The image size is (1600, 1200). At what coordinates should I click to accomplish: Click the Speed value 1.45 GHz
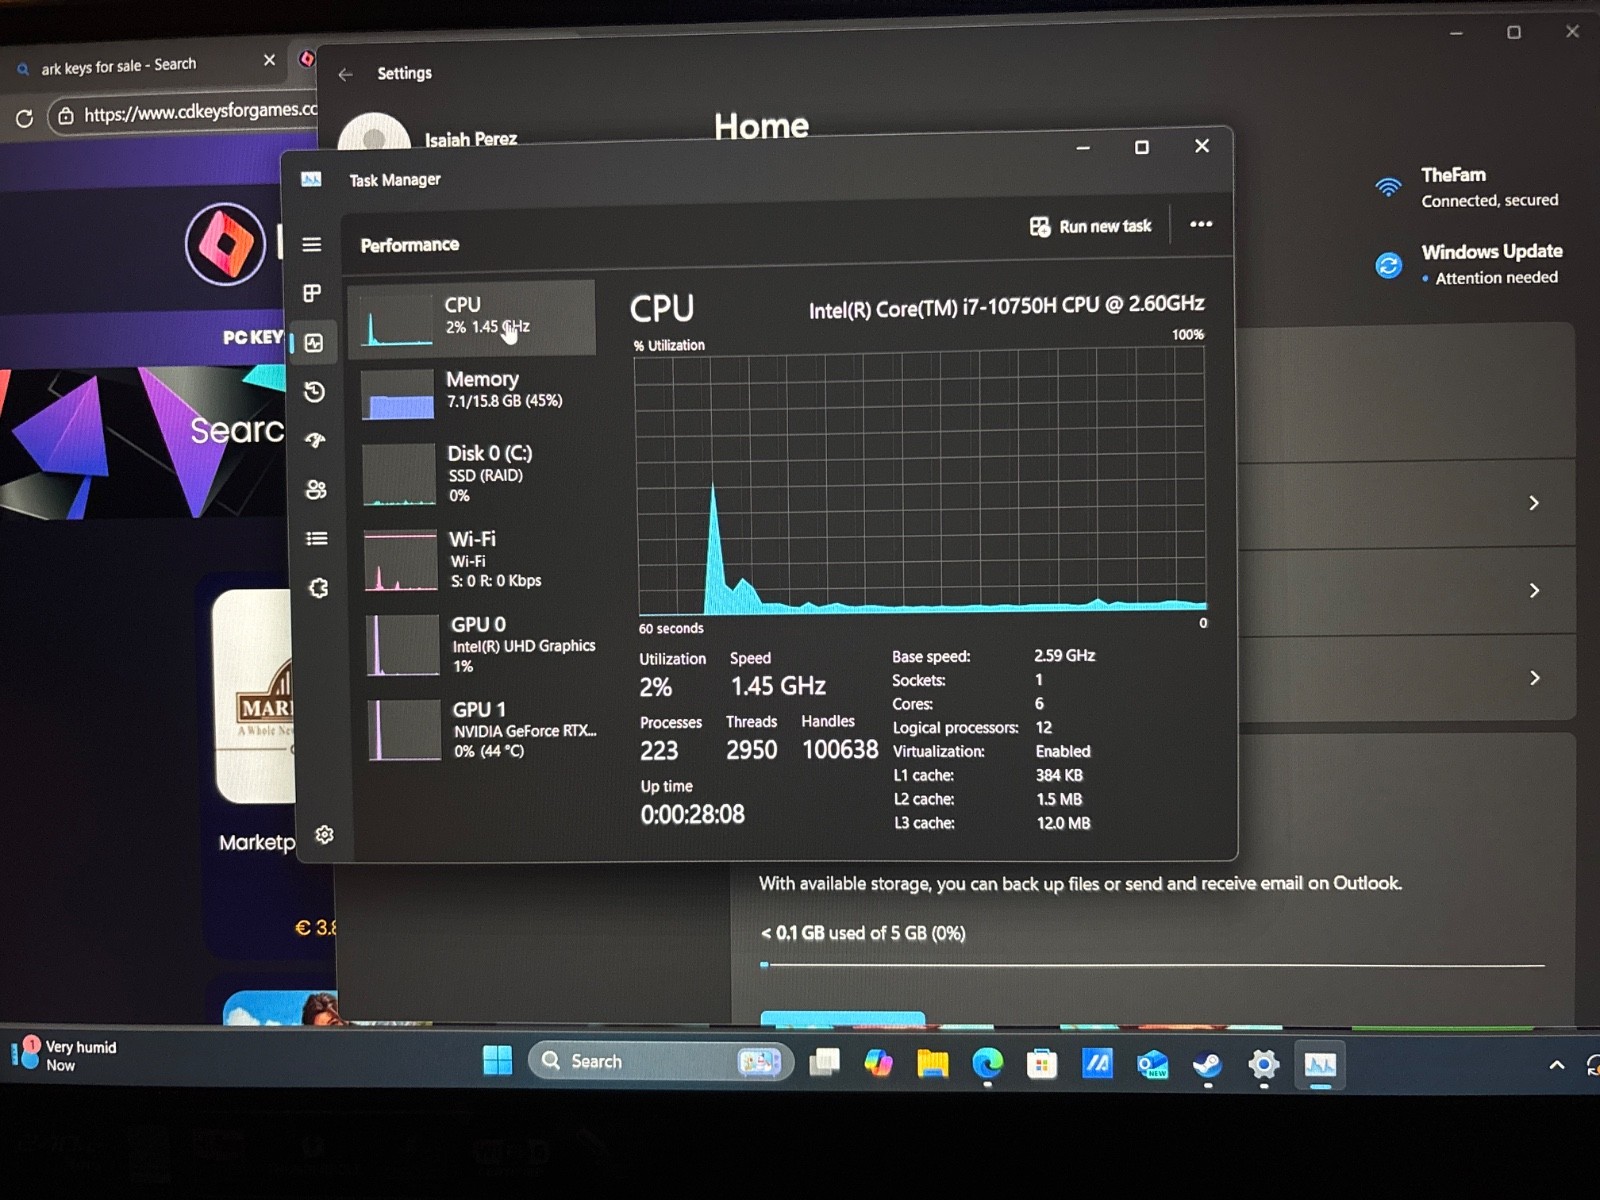(778, 686)
